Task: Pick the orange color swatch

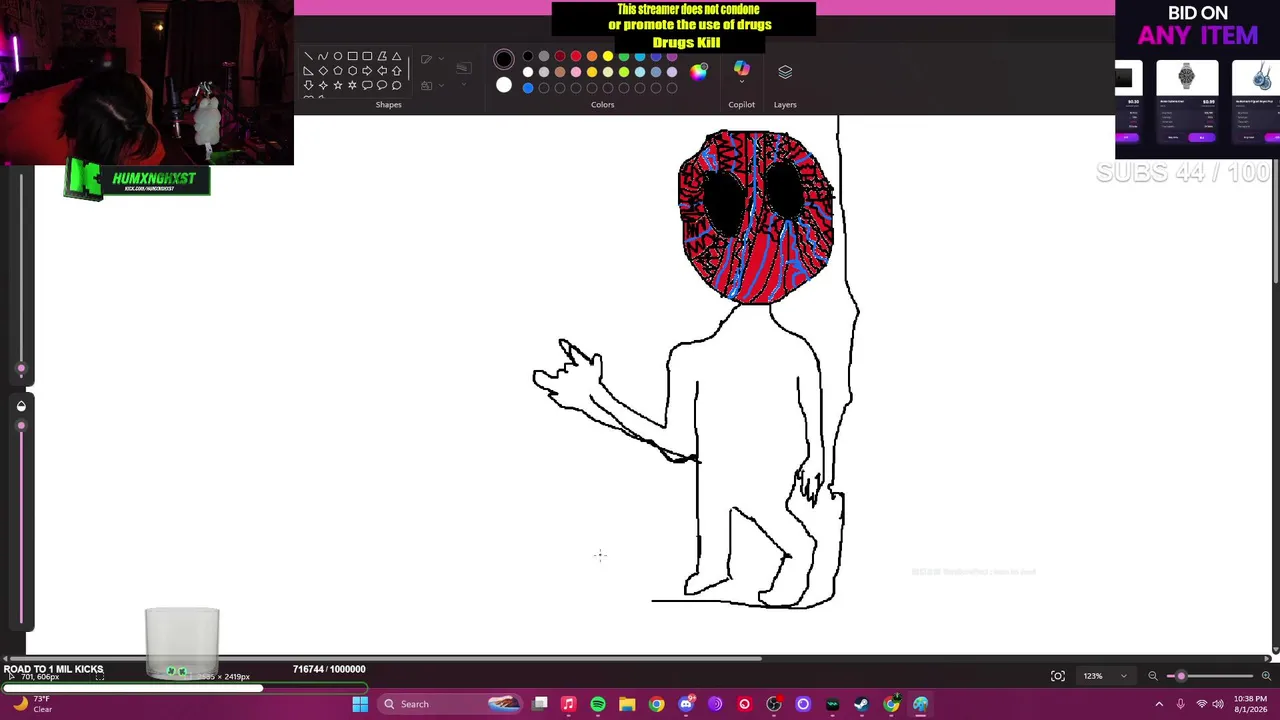Action: pyautogui.click(x=592, y=56)
